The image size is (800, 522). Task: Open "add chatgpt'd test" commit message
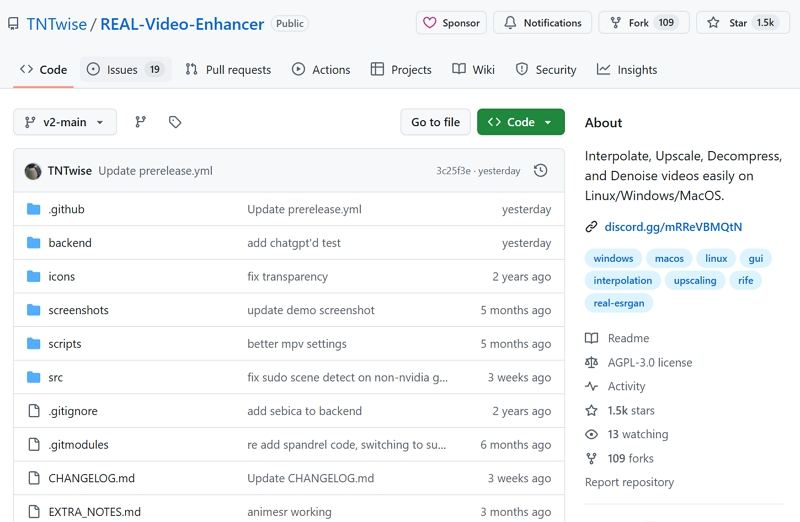[x=294, y=243]
